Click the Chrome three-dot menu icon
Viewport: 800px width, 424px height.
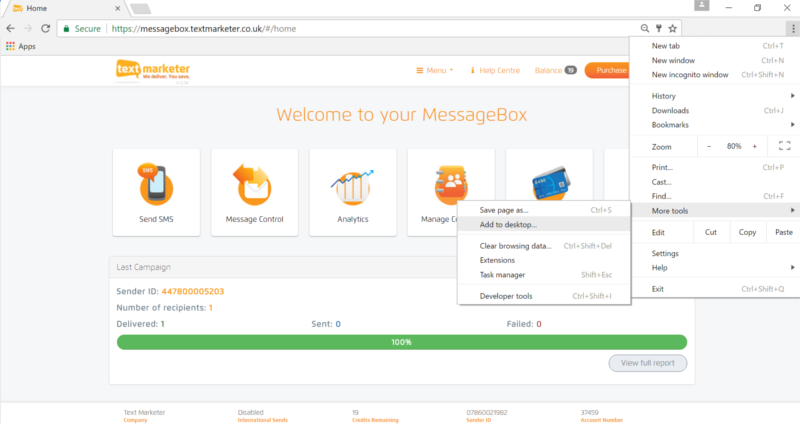792,29
